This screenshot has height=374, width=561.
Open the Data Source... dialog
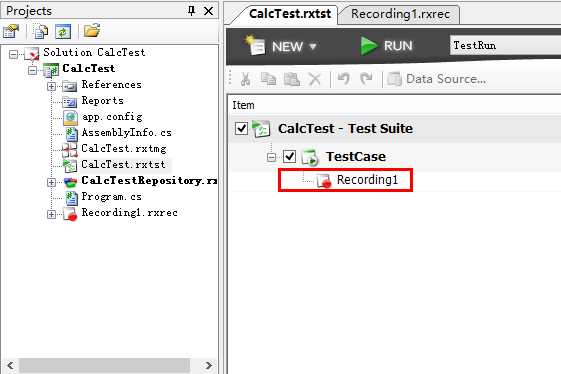[x=437, y=79]
